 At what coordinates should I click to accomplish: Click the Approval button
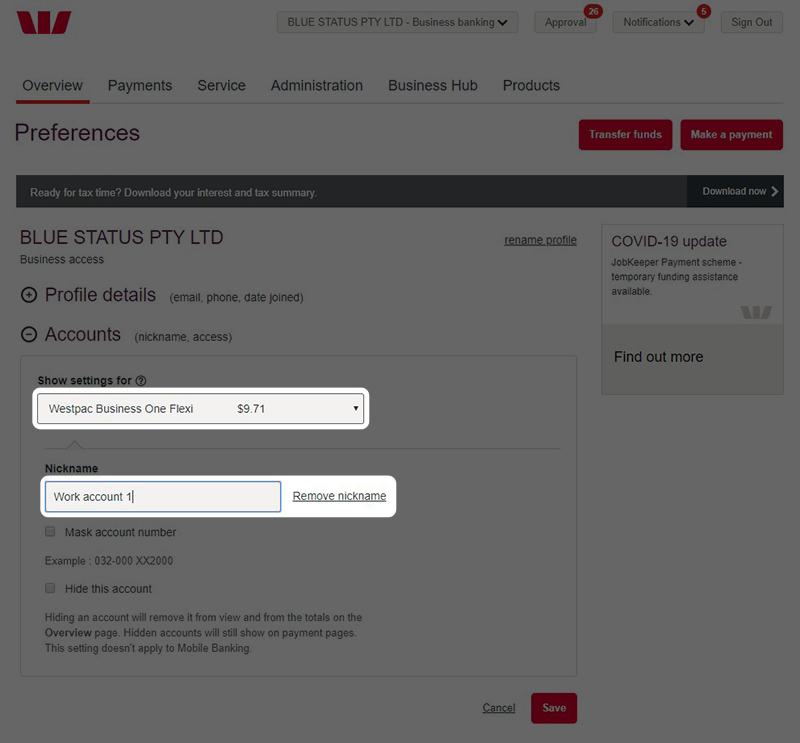coord(565,22)
